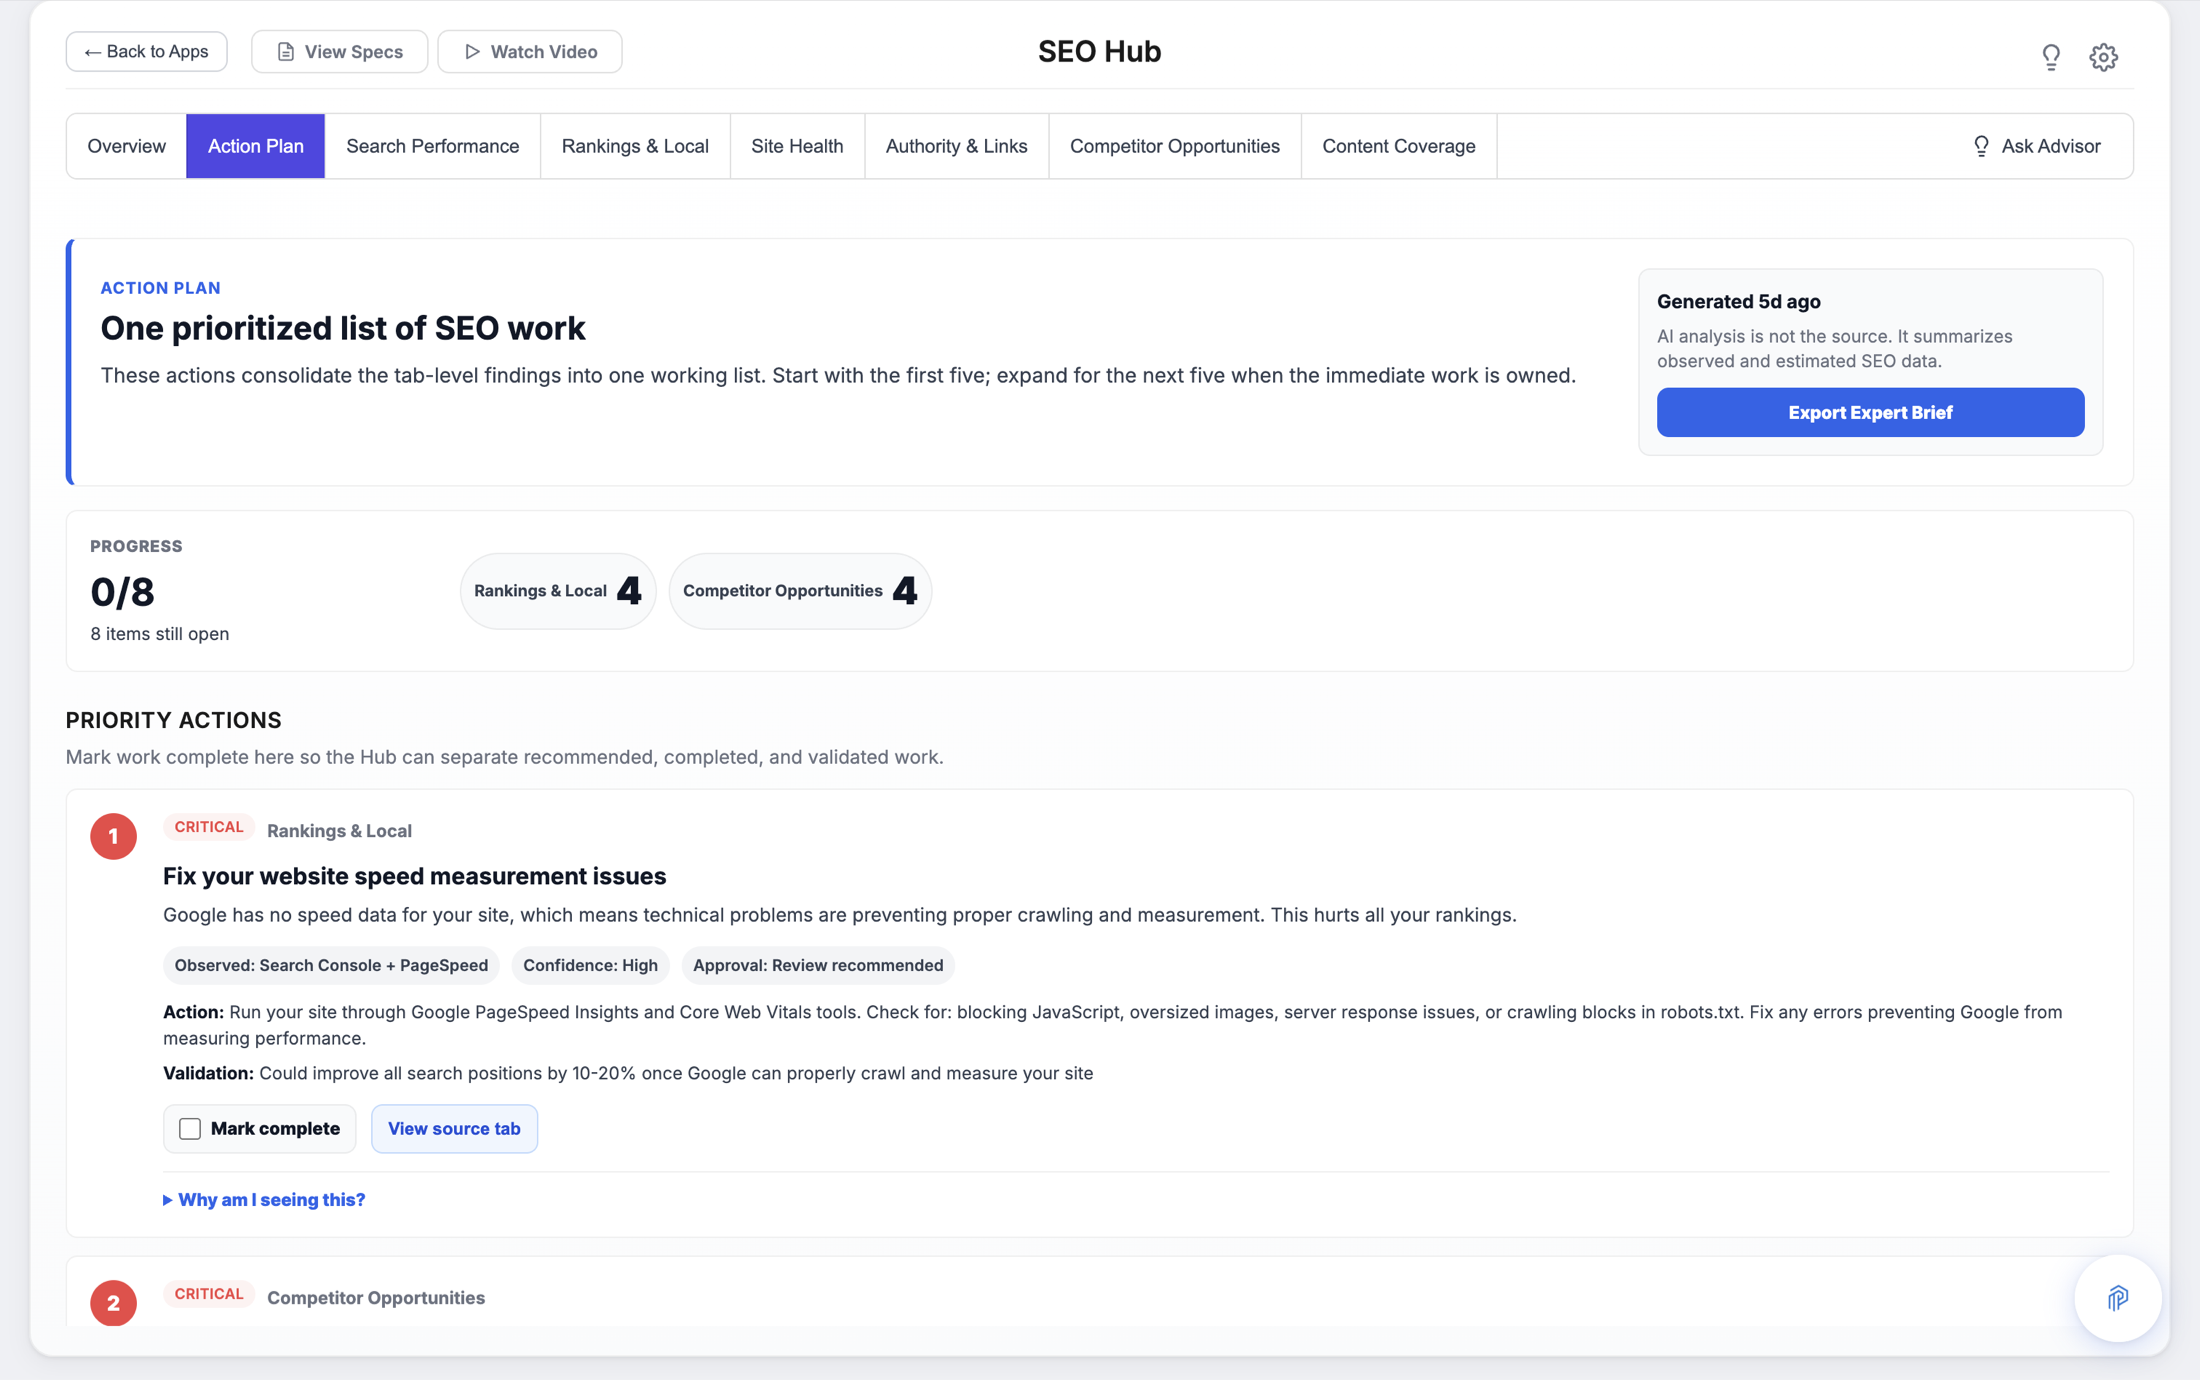2200x1380 pixels.
Task: Click View source tab button
Action: 454,1128
